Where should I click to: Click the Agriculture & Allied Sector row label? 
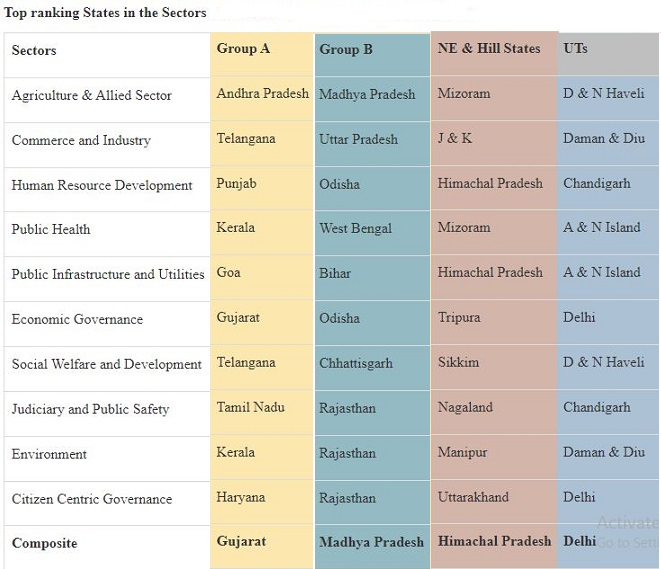click(92, 96)
